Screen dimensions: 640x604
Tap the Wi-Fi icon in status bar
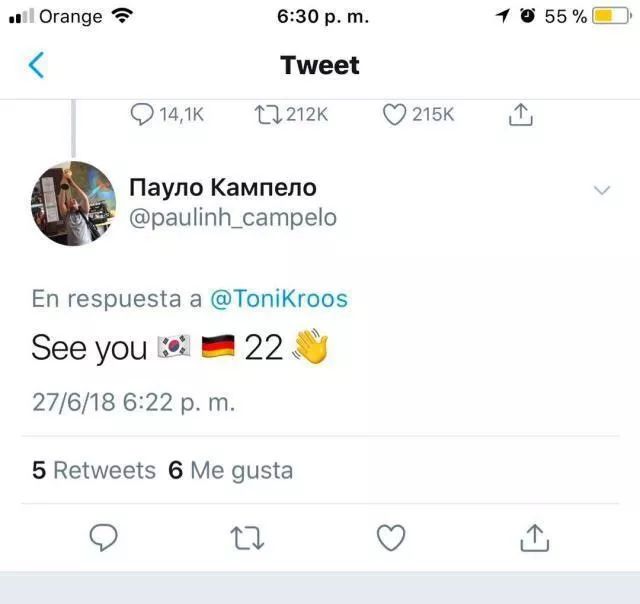tap(122, 16)
